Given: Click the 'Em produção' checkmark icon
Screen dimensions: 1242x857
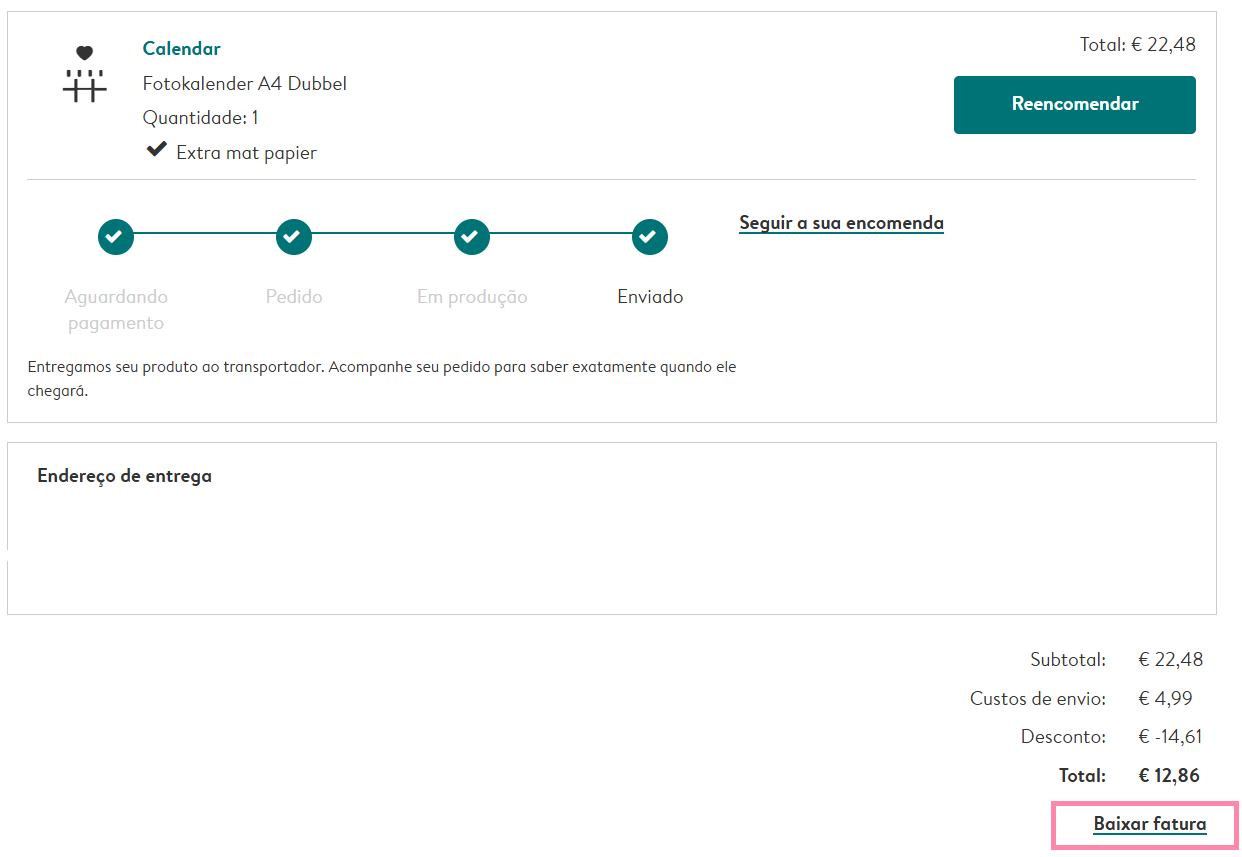Looking at the screenshot, I should coord(471,237).
